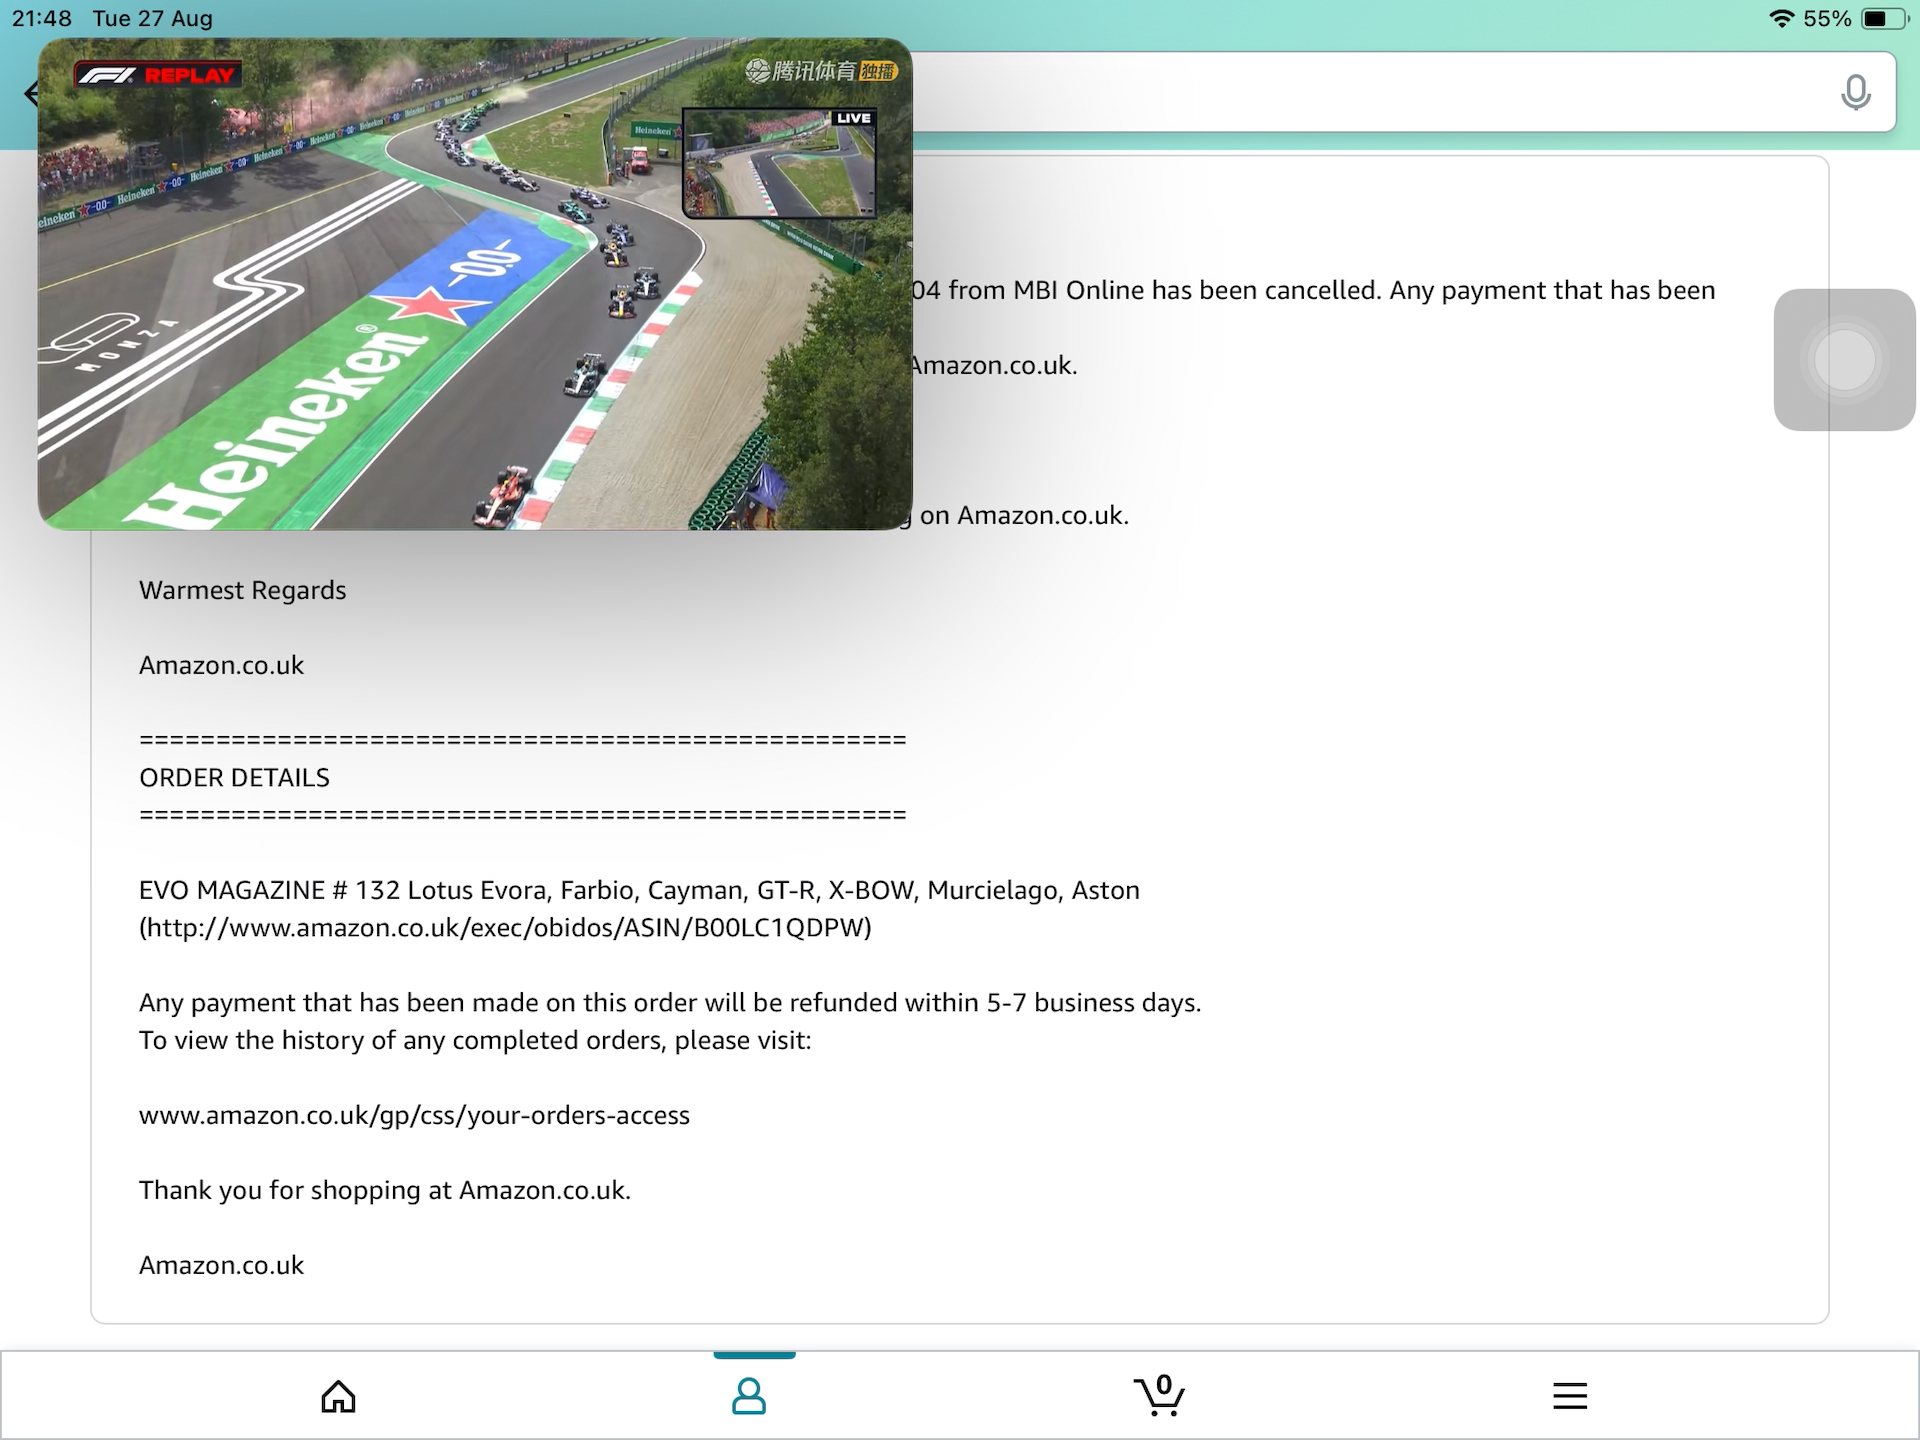Go back using the back arrow

pyautogui.click(x=31, y=94)
